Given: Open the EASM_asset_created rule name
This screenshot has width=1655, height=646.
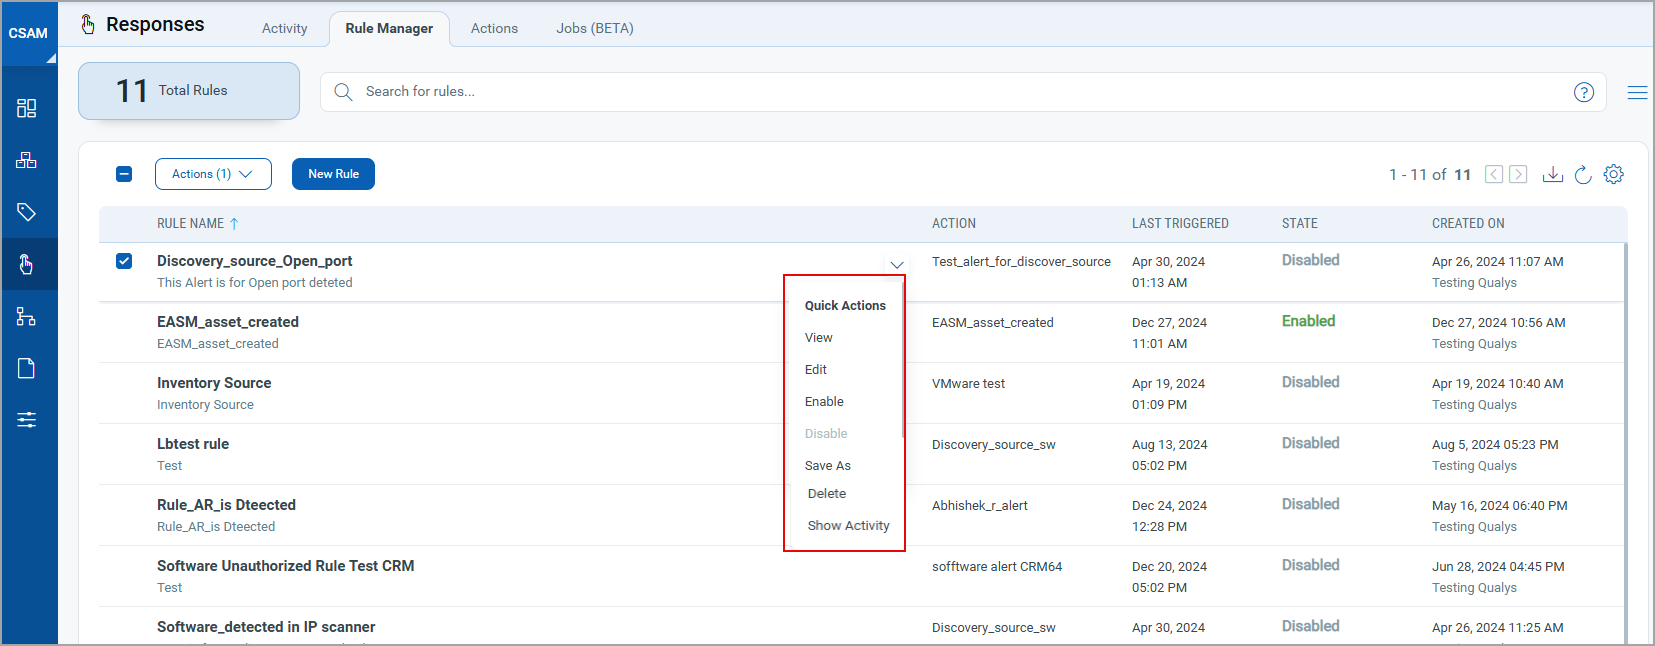Looking at the screenshot, I should click(228, 322).
